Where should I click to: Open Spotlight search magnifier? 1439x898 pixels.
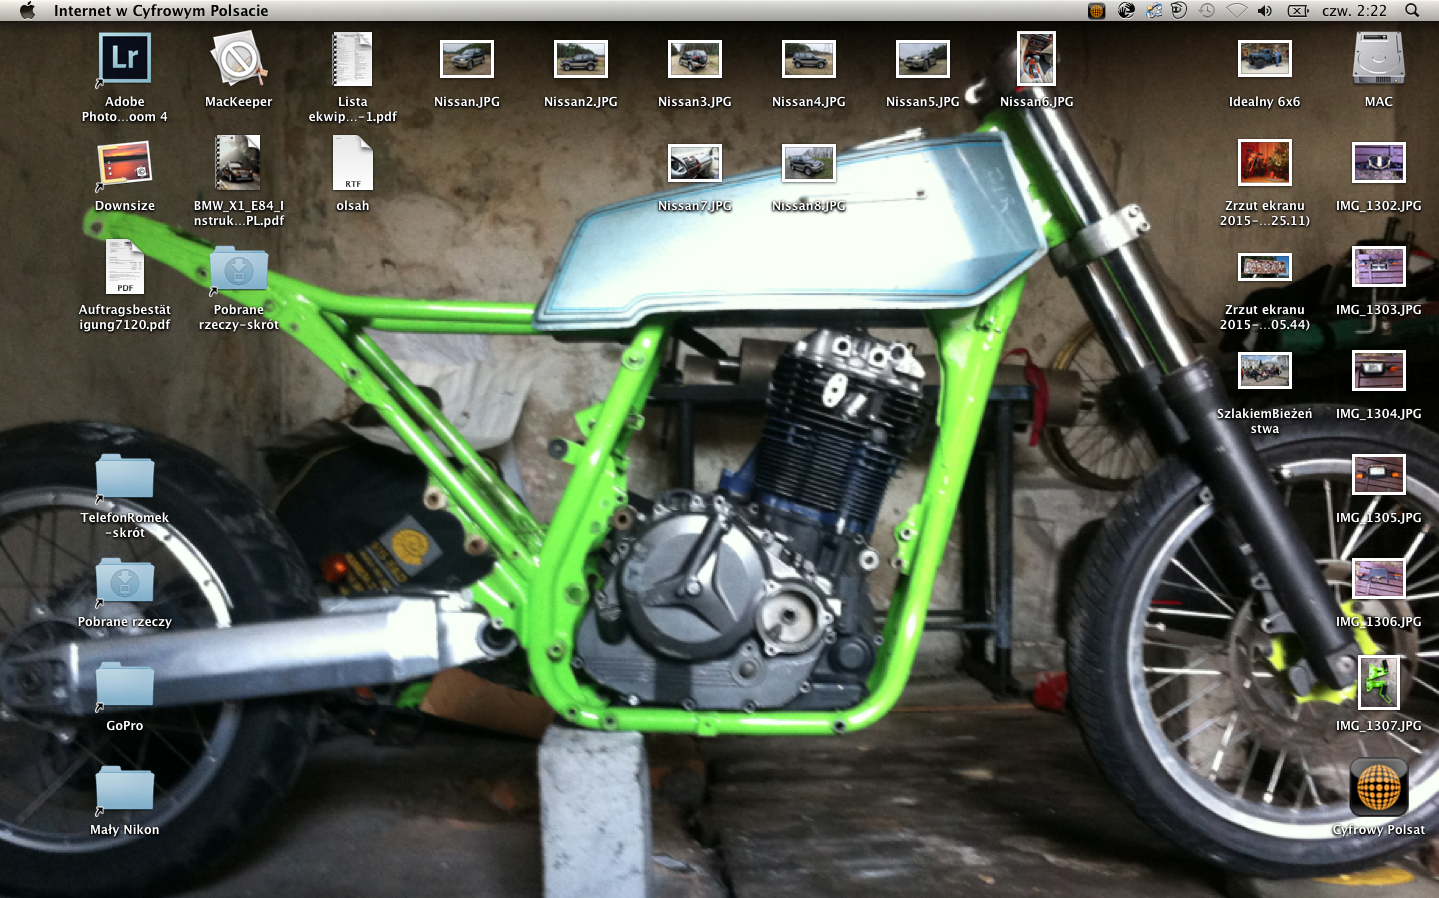pos(1412,11)
